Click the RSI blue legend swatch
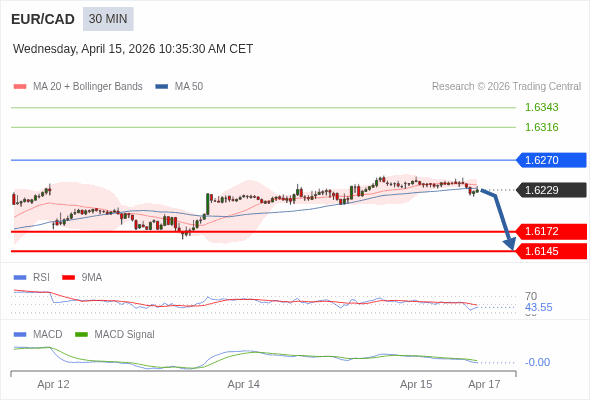Viewport: 590px width, 400px height. point(20,278)
